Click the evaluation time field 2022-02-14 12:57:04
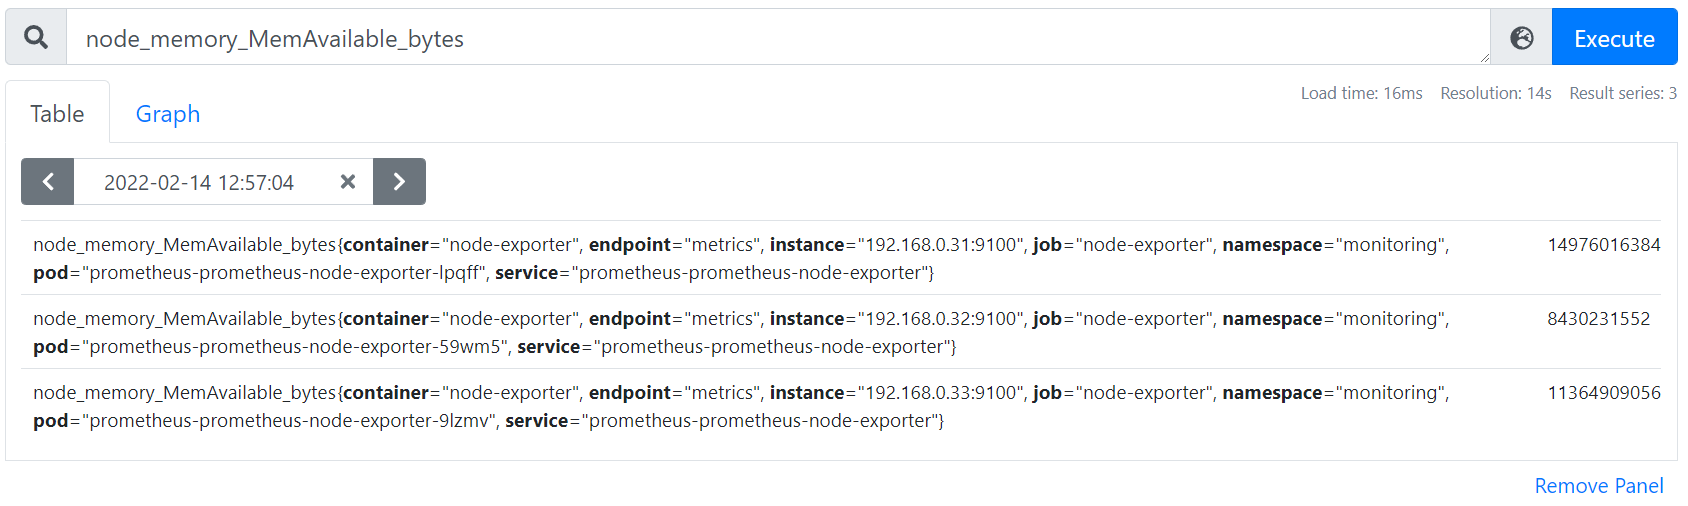This screenshot has width=1688, height=506. (x=199, y=182)
